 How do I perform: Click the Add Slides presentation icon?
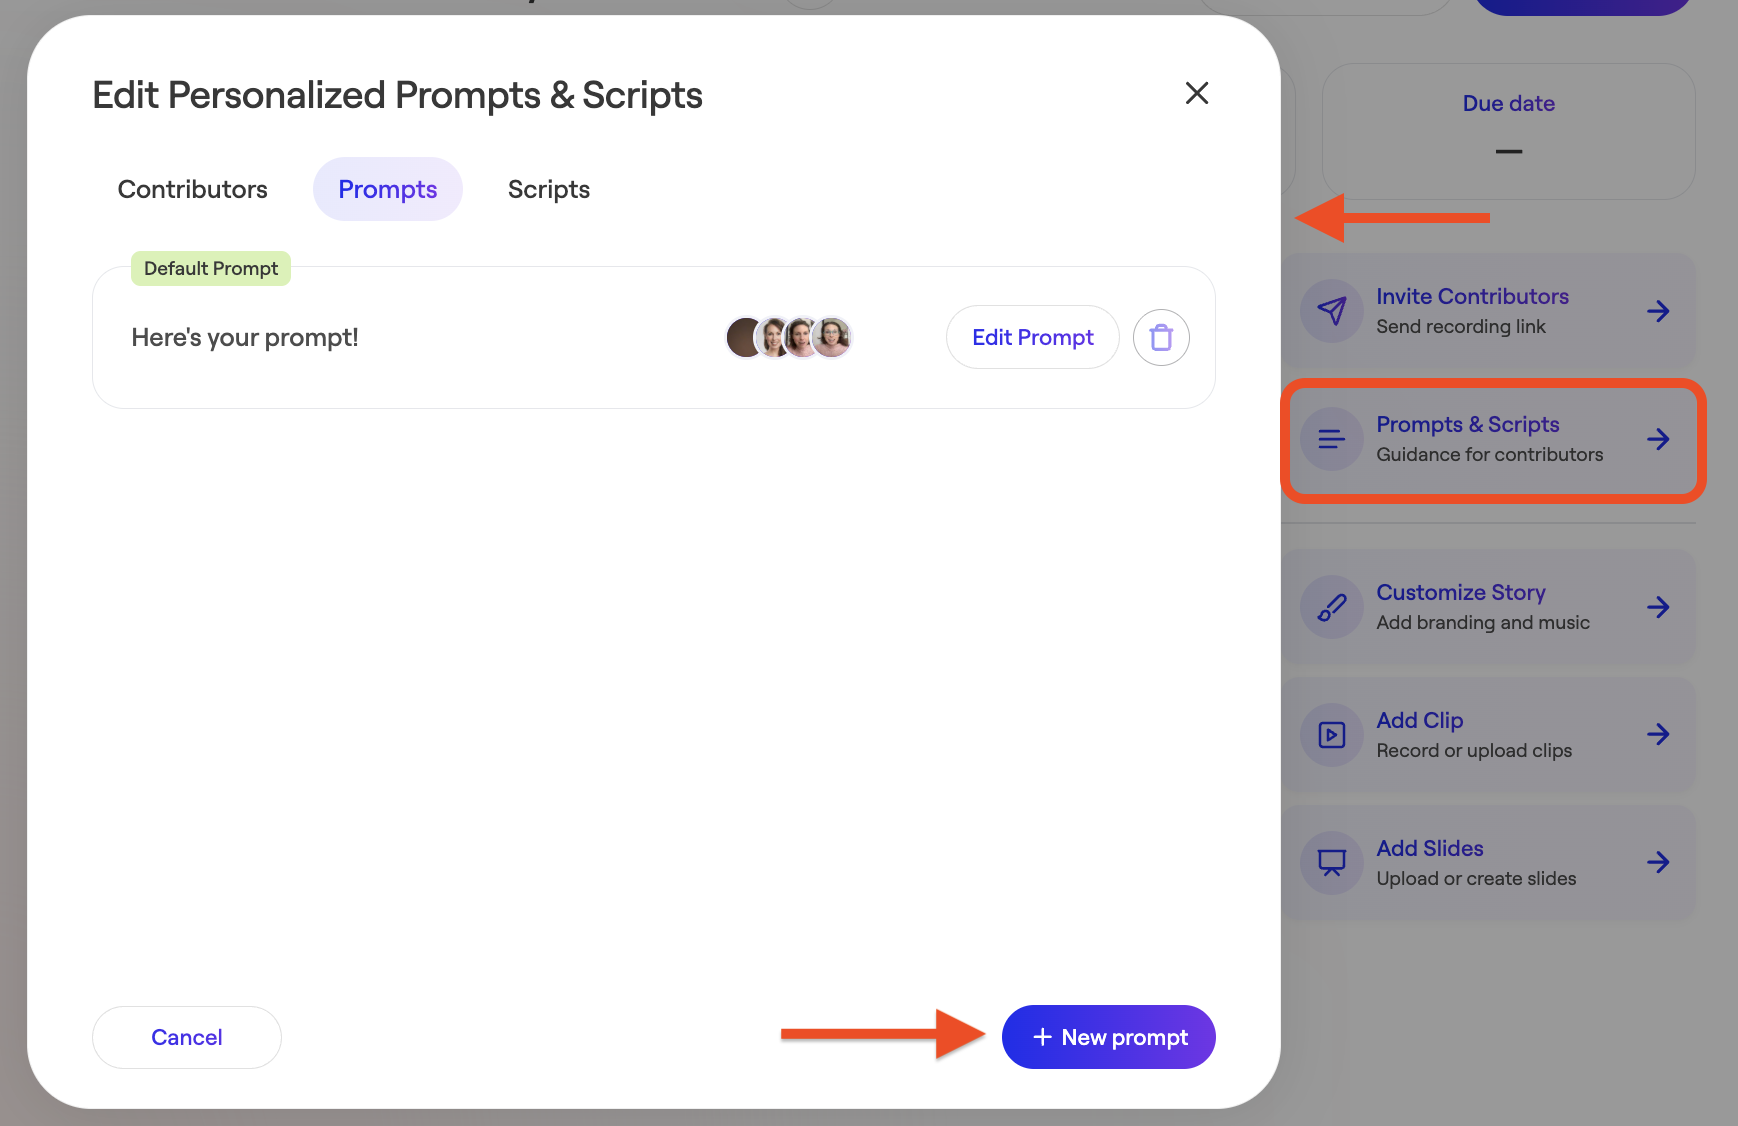[x=1331, y=863]
